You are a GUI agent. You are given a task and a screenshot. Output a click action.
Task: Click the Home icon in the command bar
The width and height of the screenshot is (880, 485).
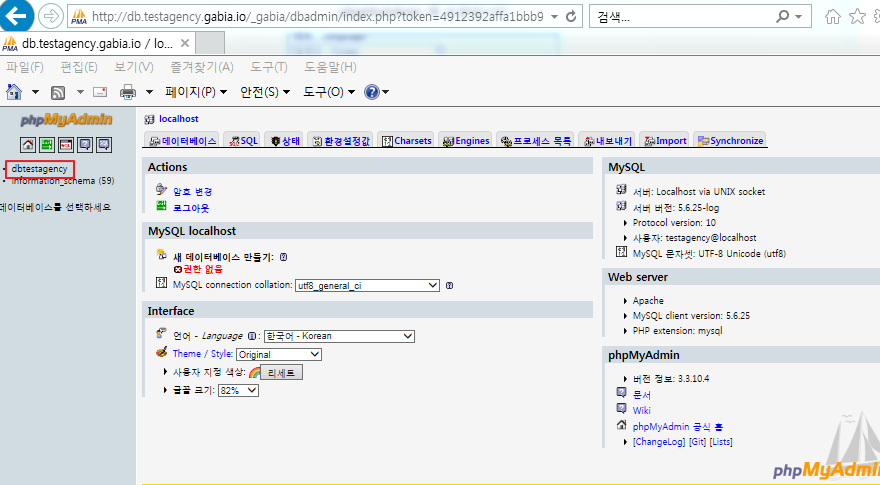point(14,91)
